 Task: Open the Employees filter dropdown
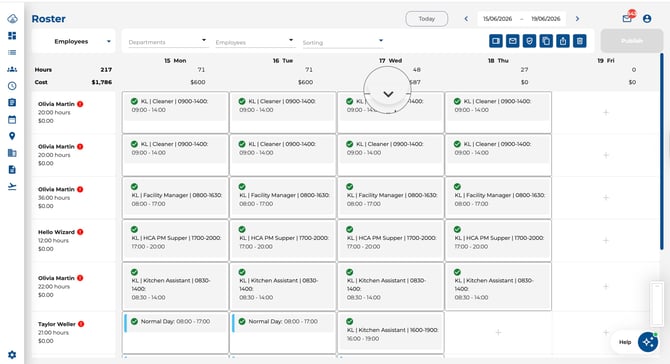[x=255, y=42]
